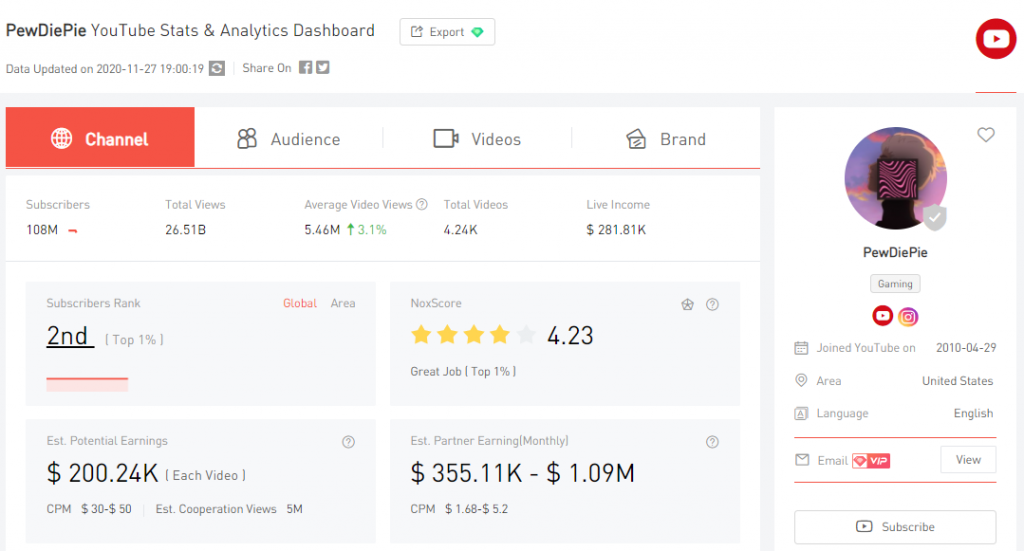Image resolution: width=1024 pixels, height=551 pixels.
Task: Click the United States area value
Action: (x=957, y=381)
